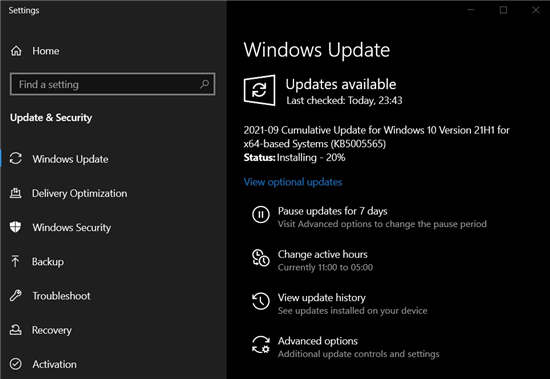Click the pause updates circle icon
Viewport: 550px width, 379px height.
pos(261,214)
